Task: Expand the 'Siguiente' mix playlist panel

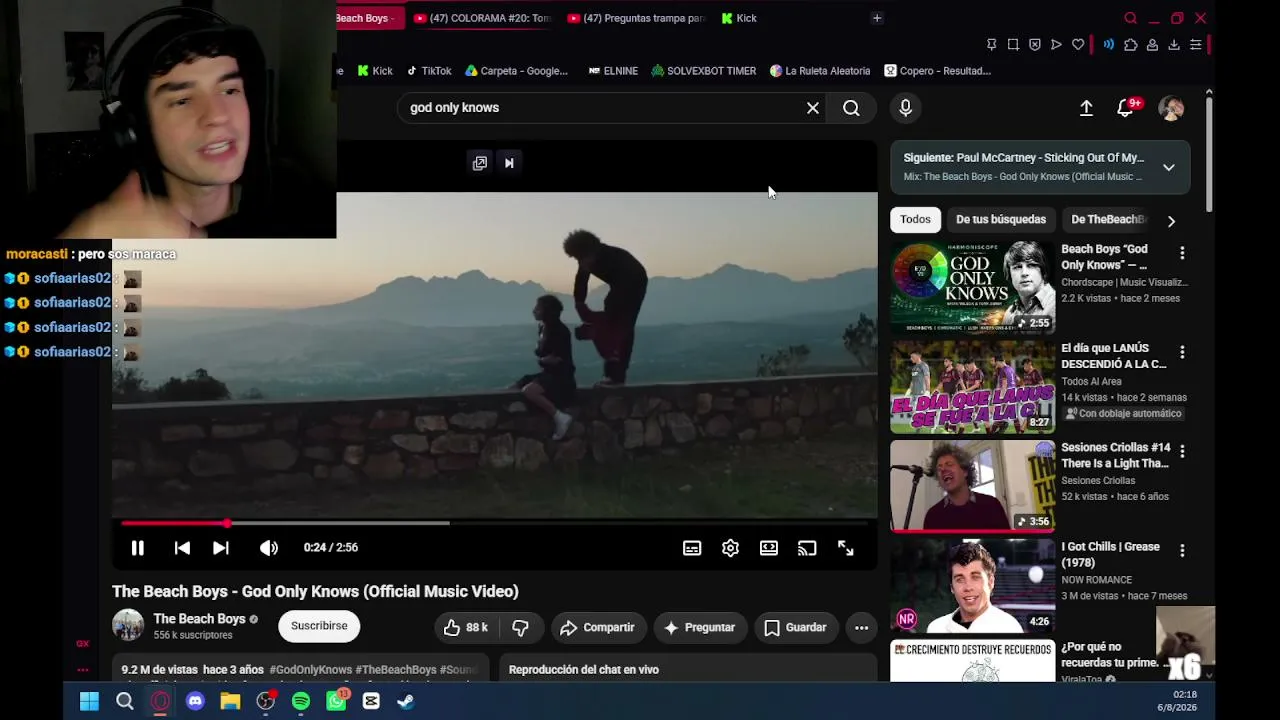Action: tap(1169, 167)
